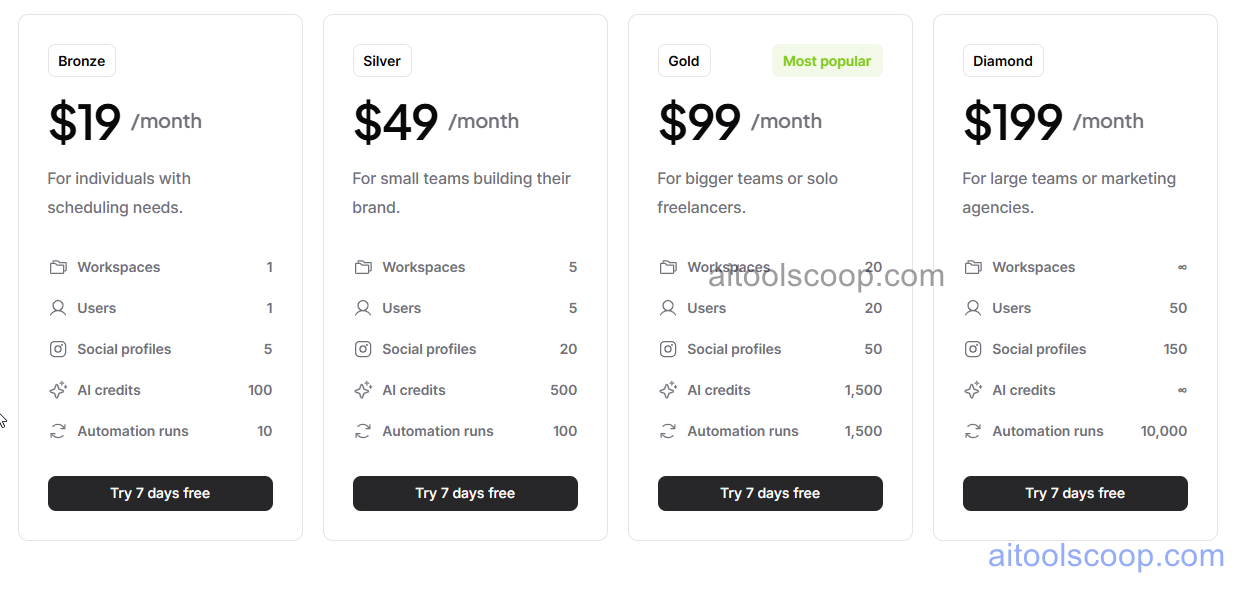Viewport: 1244px width, 593px height.
Task: Click the AI credits sparkle icon in Diamond
Action: tap(972, 390)
